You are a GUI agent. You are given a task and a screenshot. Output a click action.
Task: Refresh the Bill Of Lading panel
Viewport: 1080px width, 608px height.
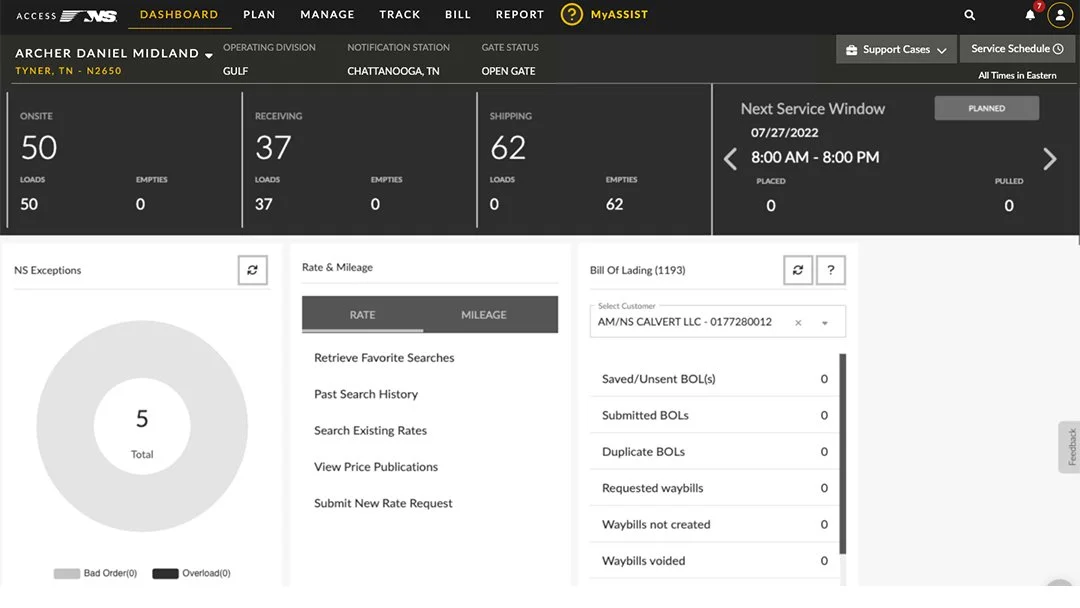tap(798, 270)
